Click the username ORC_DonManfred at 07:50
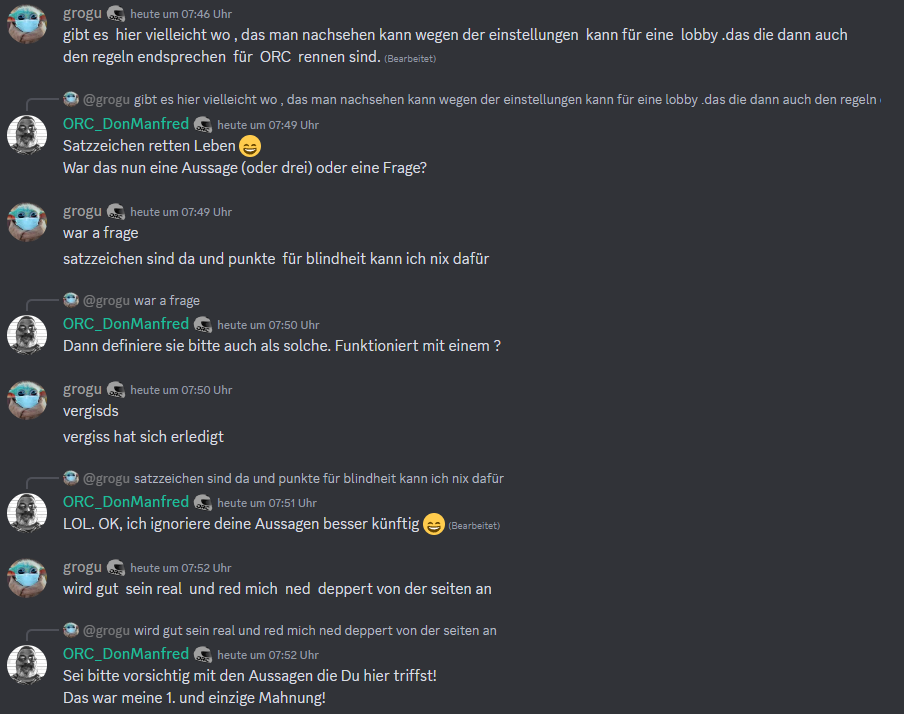 coord(126,324)
